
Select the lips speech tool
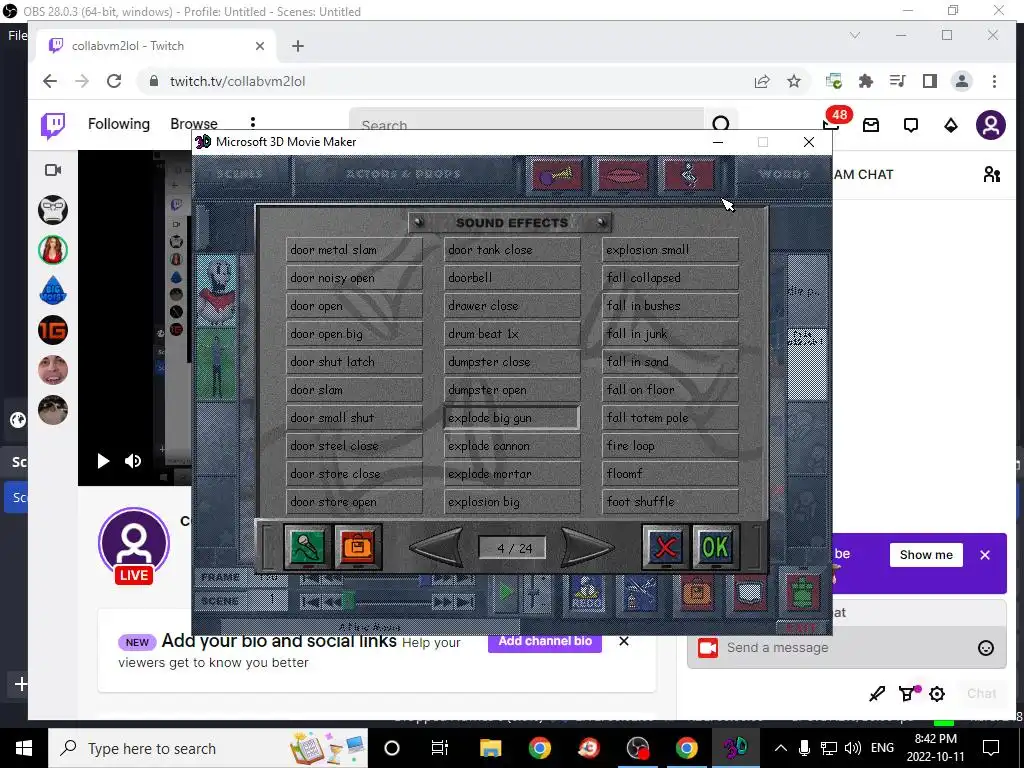(x=623, y=175)
